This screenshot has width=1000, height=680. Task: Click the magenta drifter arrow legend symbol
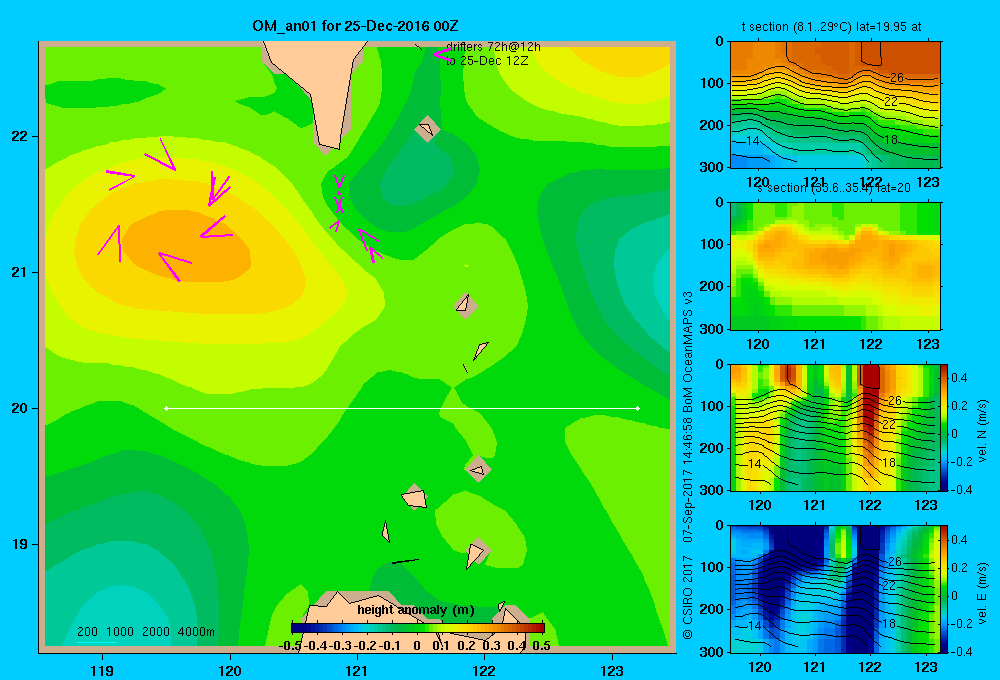442,54
